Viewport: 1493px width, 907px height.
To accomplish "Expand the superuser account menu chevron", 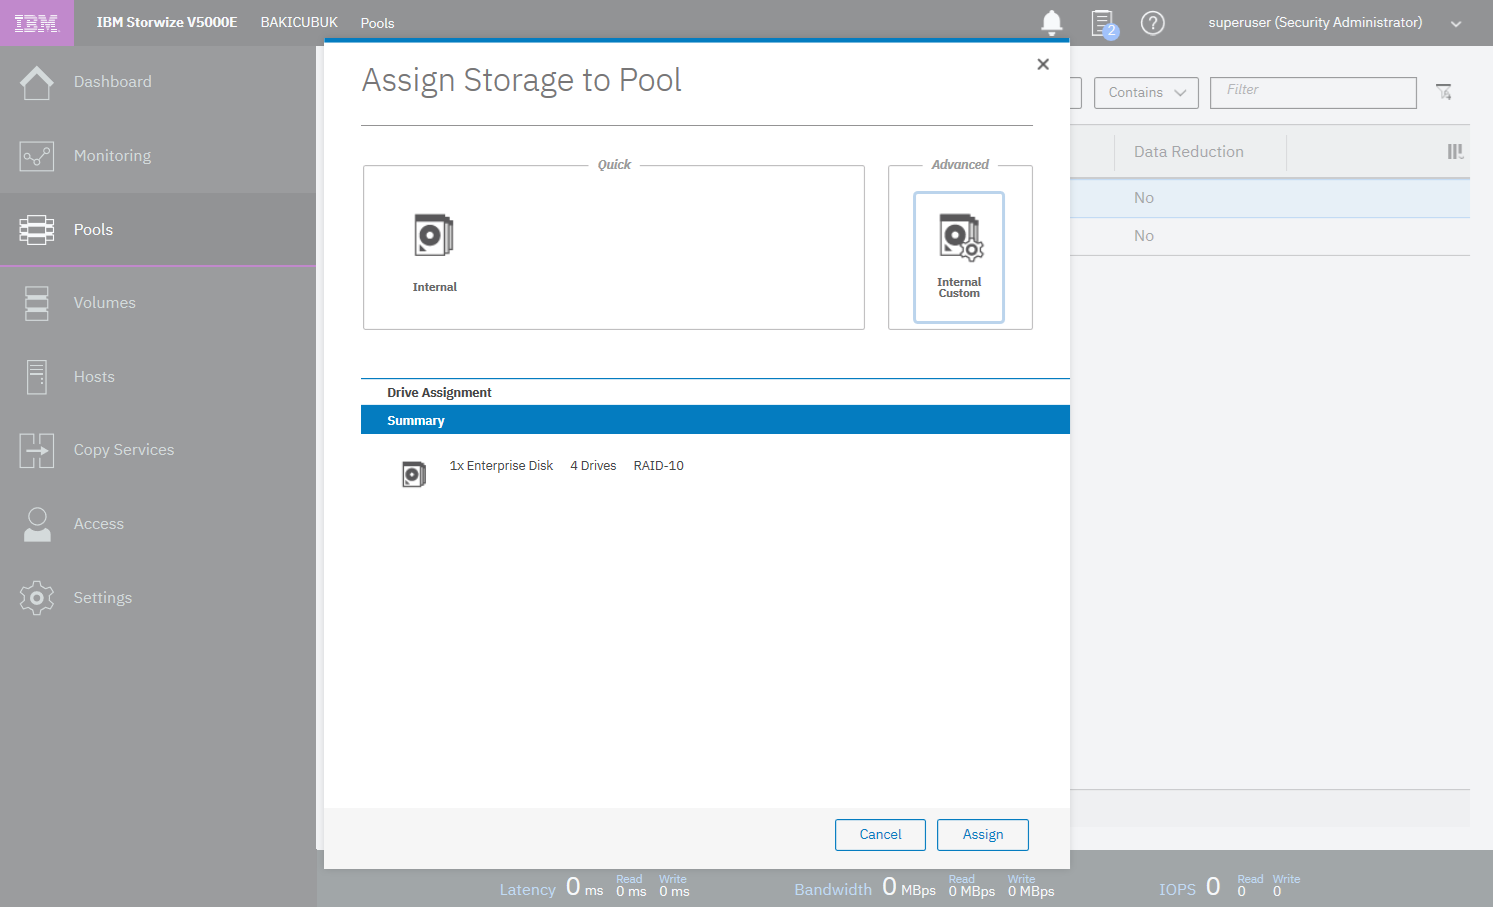I will [1456, 24].
